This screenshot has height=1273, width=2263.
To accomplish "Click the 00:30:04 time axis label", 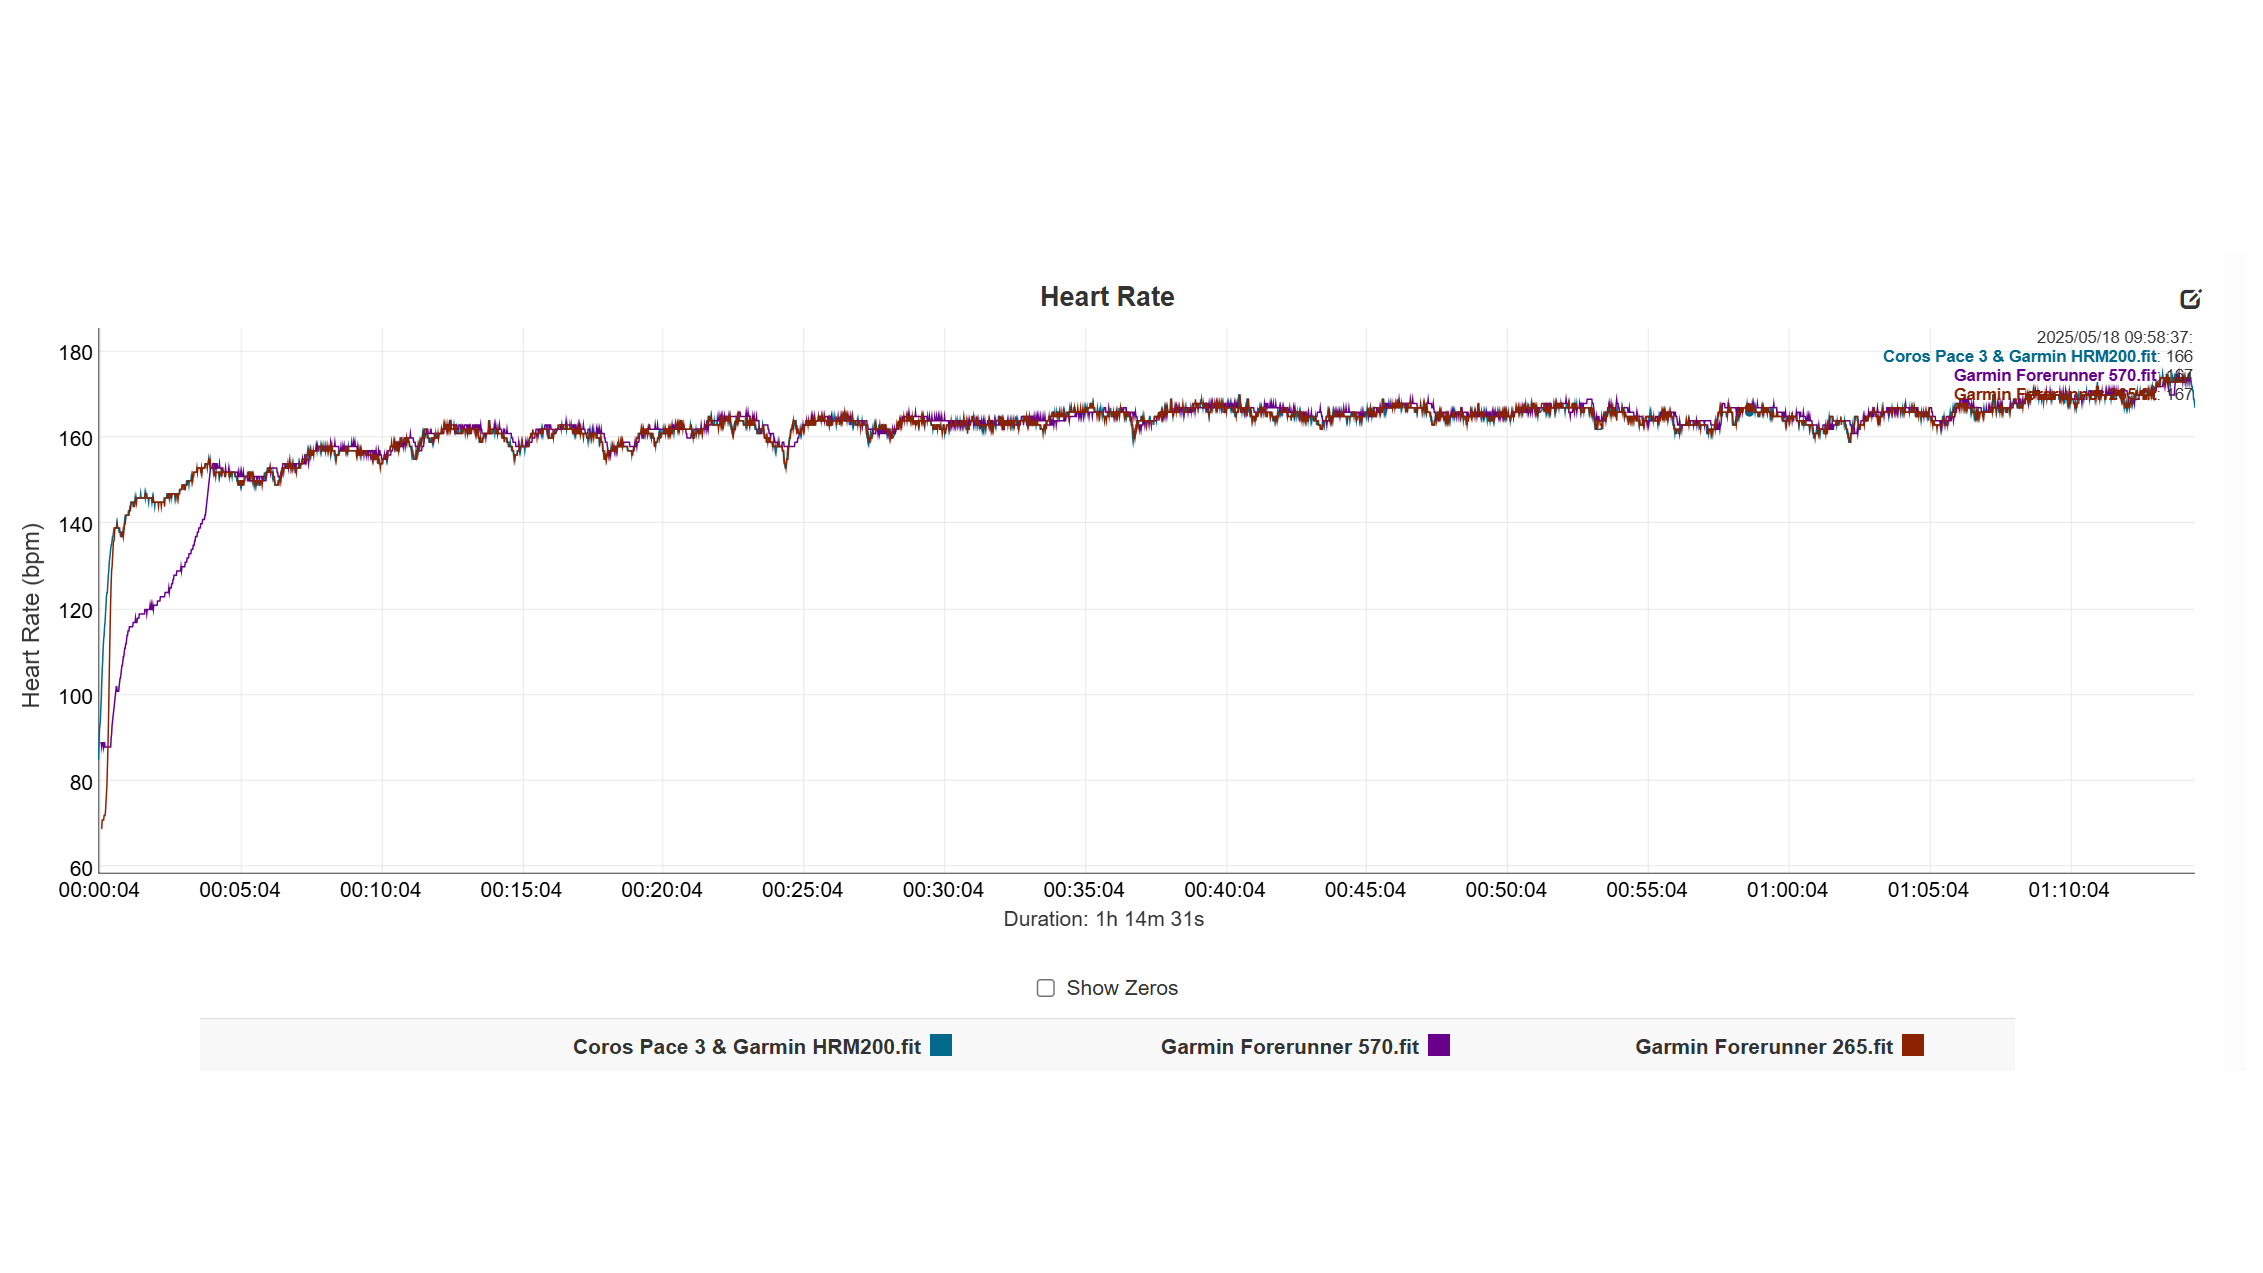I will (943, 890).
